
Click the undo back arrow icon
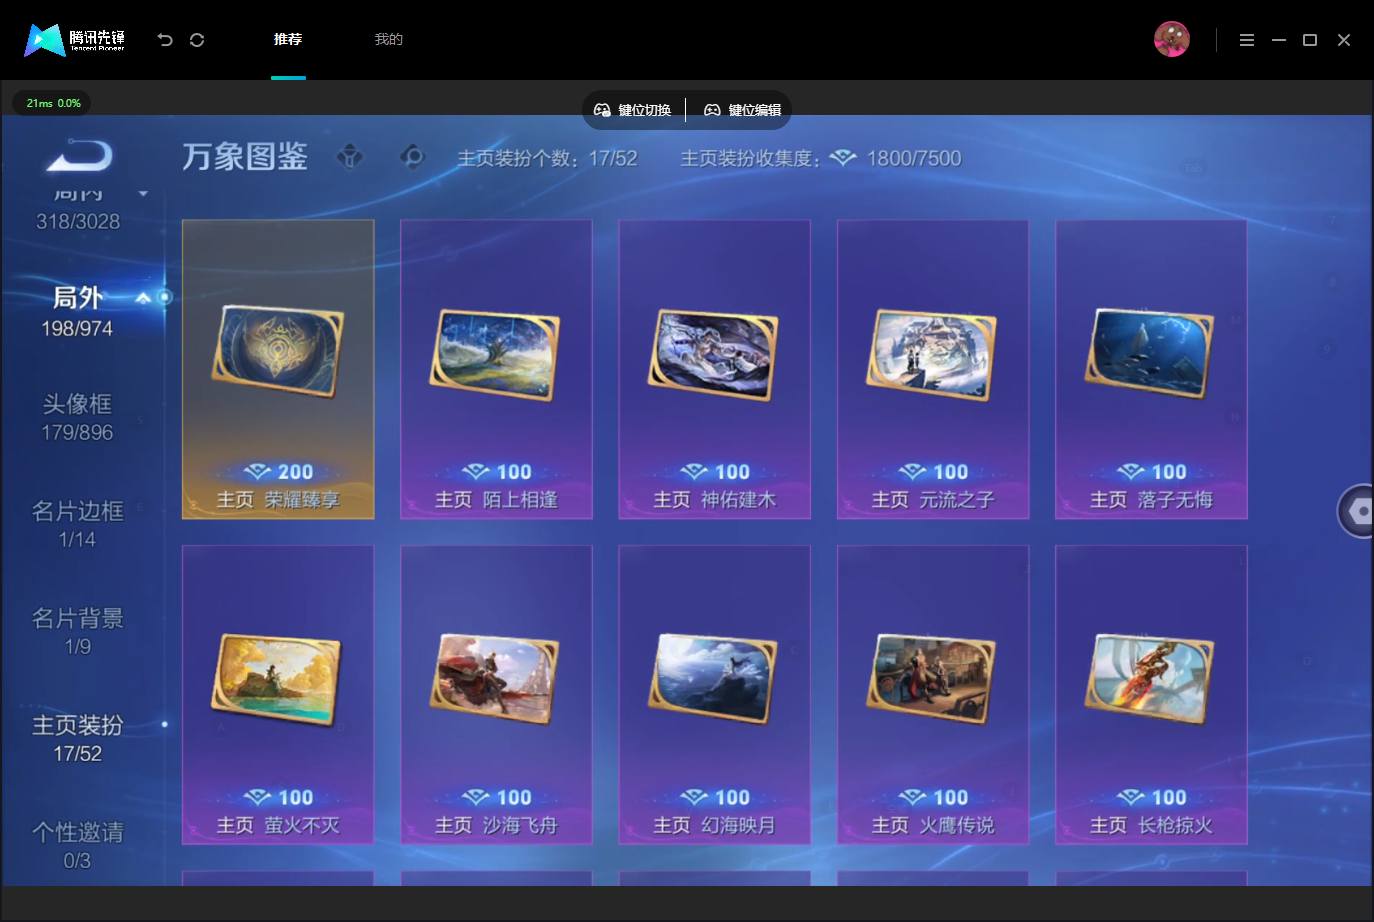pos(165,40)
